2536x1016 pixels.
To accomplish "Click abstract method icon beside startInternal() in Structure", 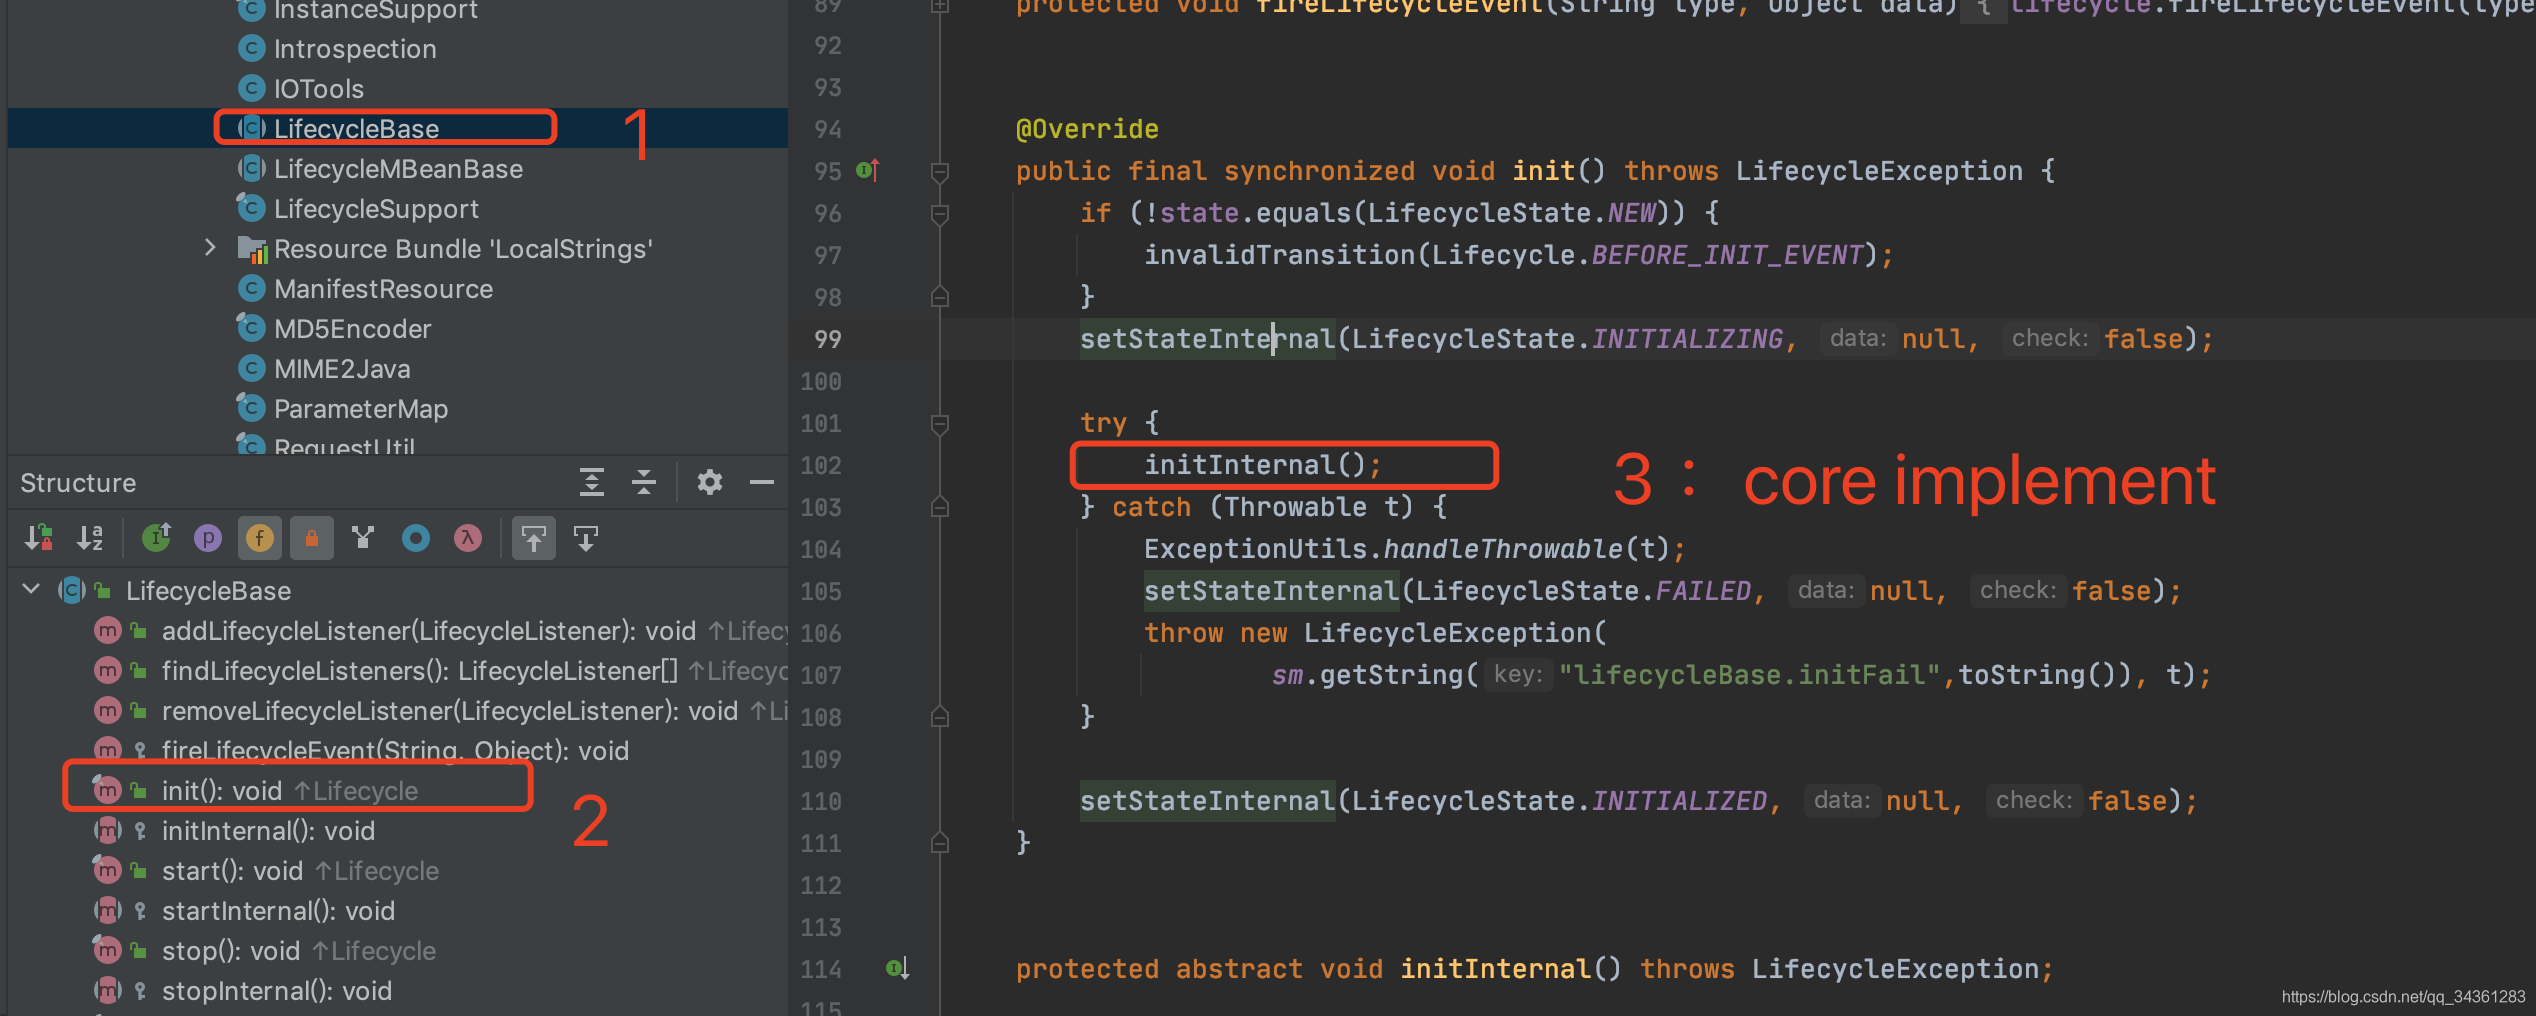I will pos(108,910).
